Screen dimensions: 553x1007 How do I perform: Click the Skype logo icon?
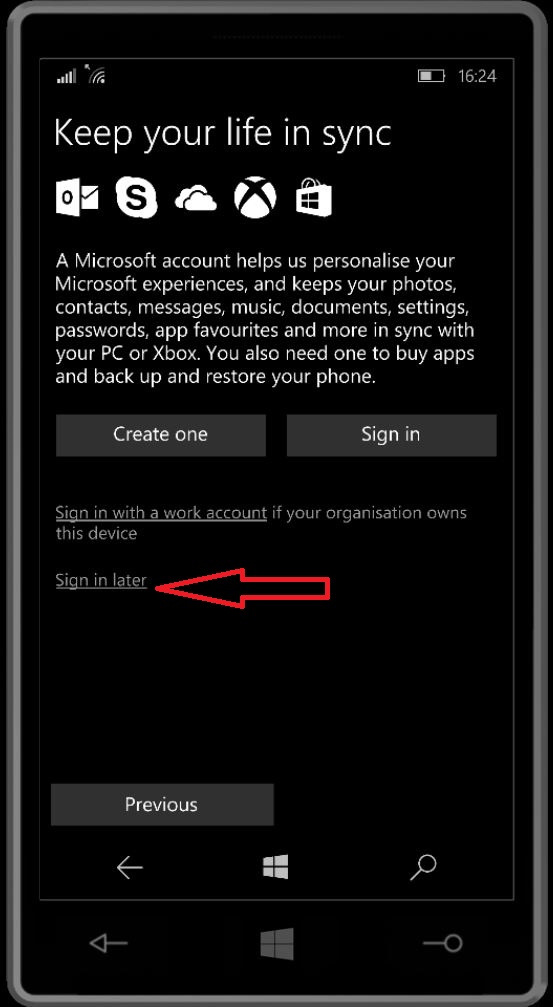click(136, 197)
